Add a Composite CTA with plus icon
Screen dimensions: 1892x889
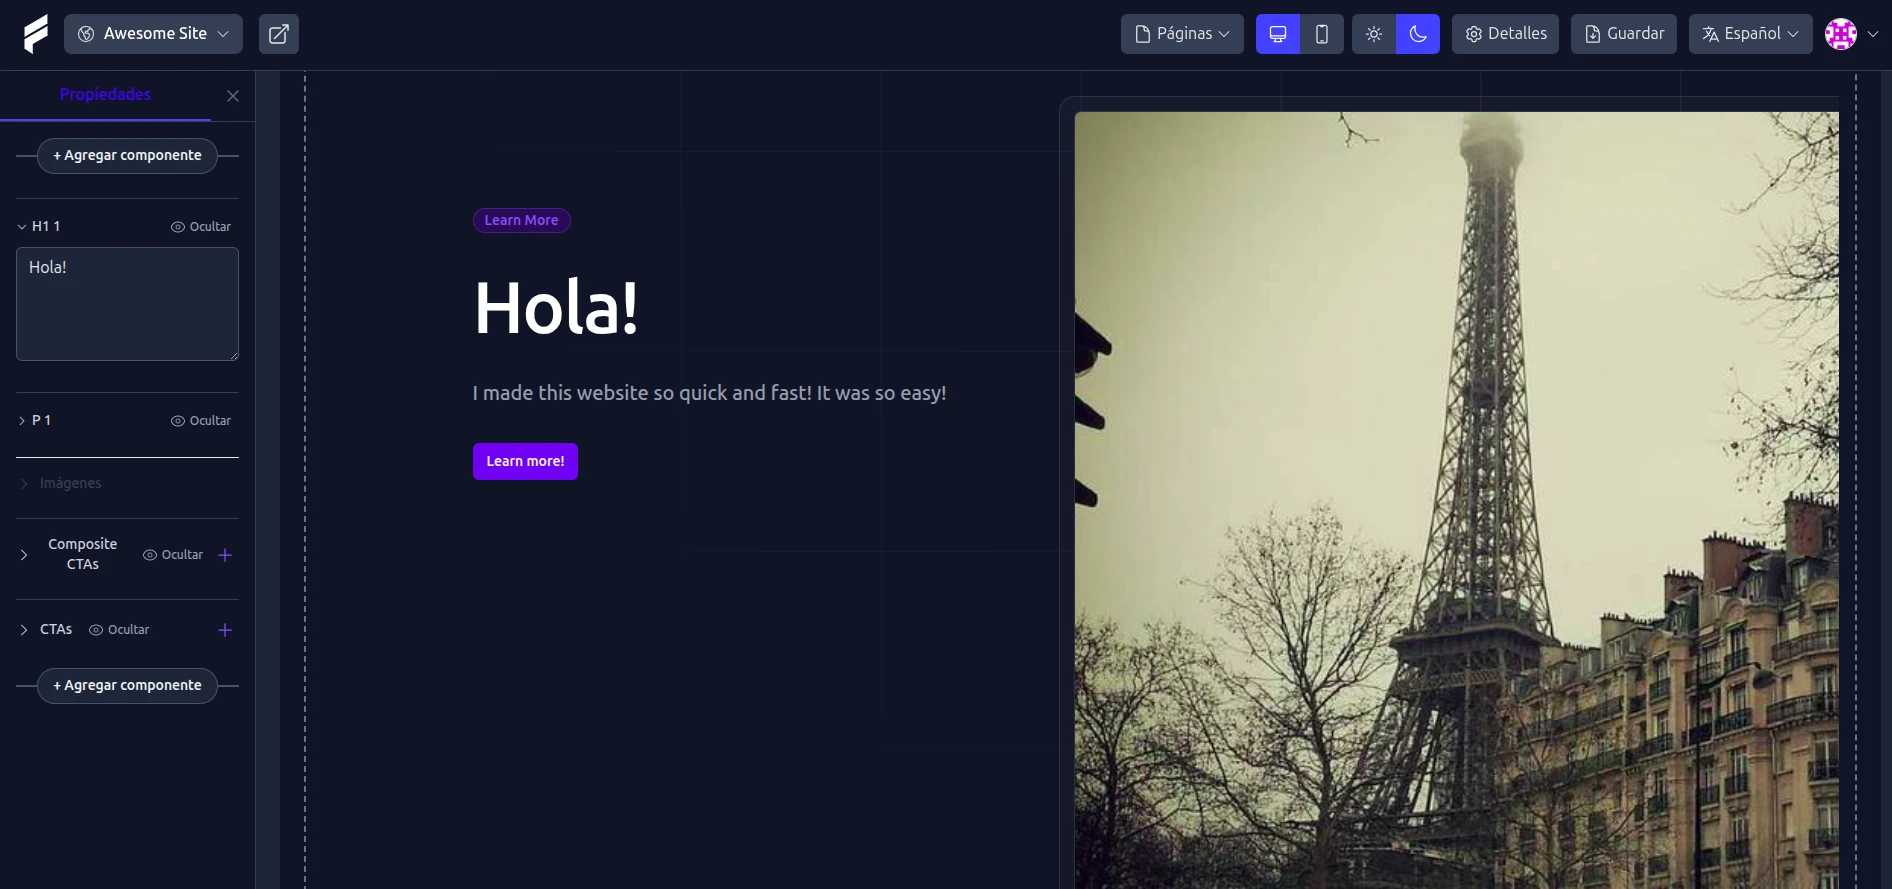tap(225, 555)
